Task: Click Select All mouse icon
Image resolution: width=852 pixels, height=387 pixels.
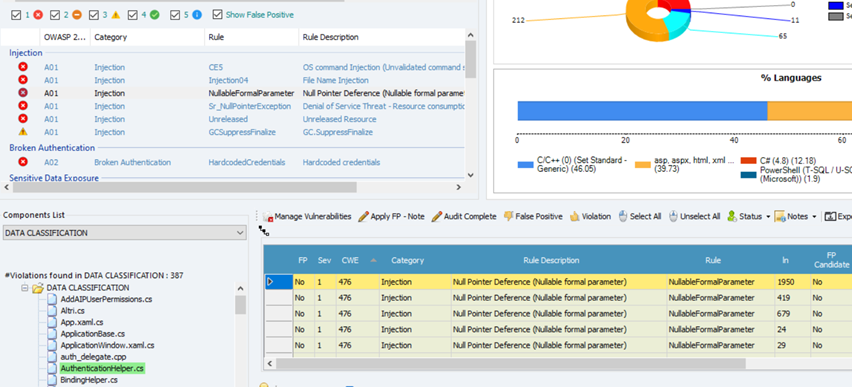Action: (623, 216)
